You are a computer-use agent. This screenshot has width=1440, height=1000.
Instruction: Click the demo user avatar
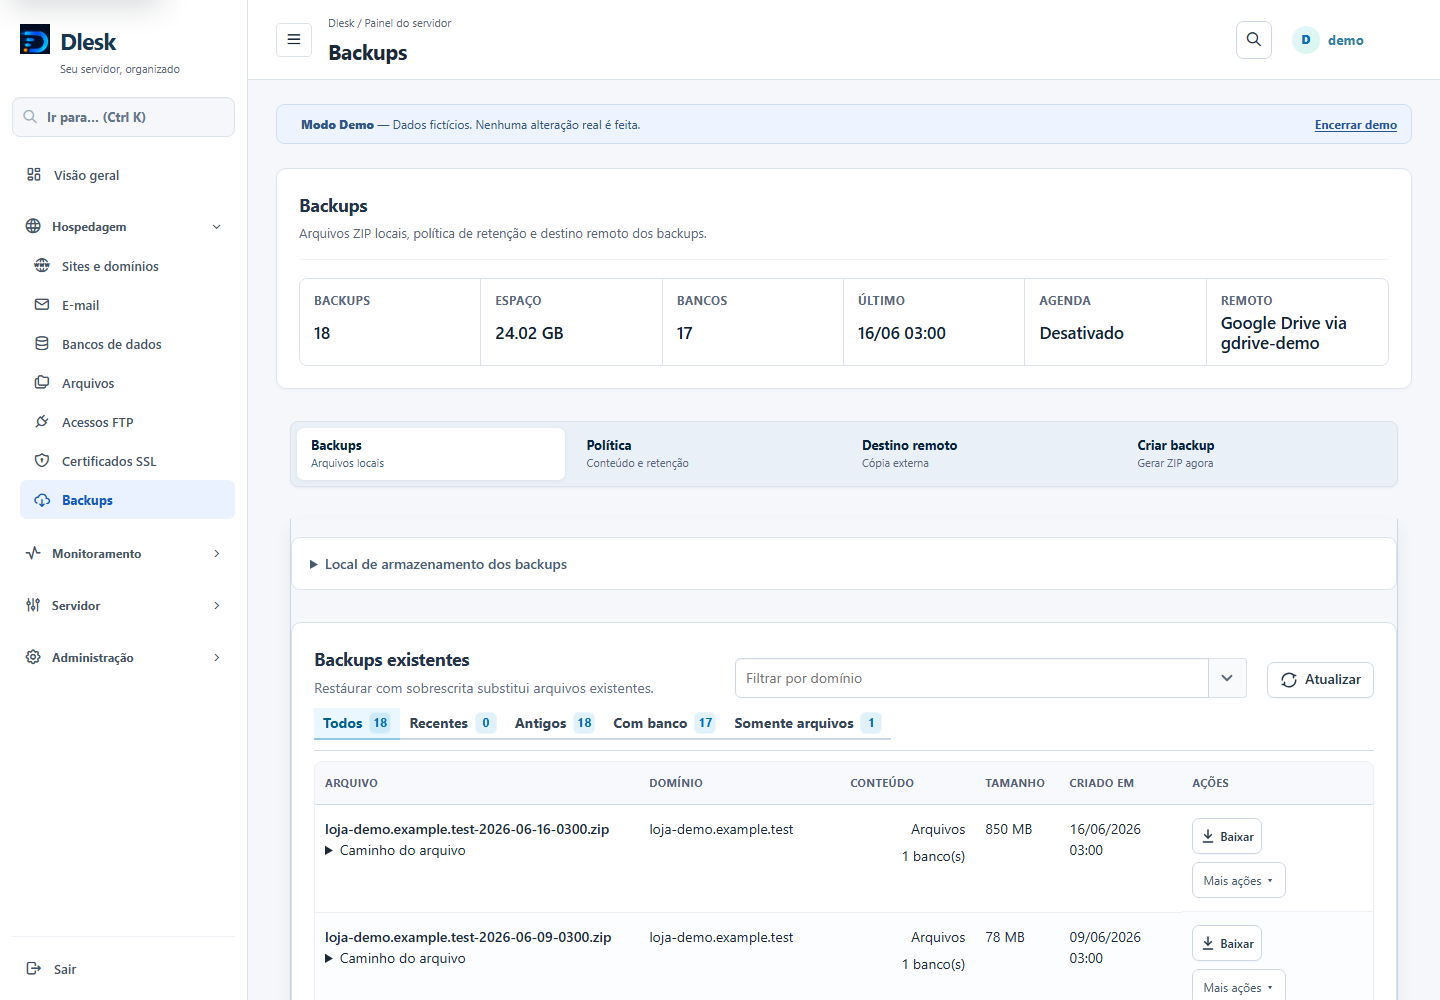(x=1306, y=40)
